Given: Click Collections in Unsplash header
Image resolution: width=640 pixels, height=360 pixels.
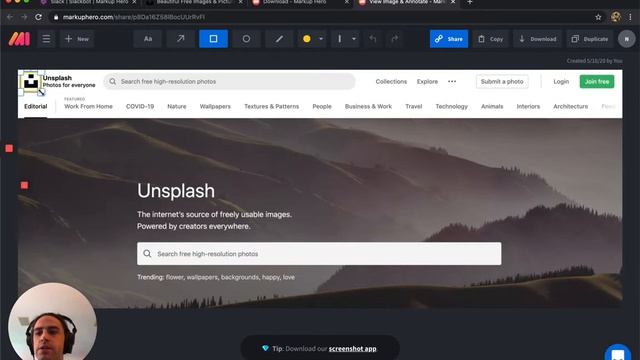Looking at the screenshot, I should coord(391,82).
